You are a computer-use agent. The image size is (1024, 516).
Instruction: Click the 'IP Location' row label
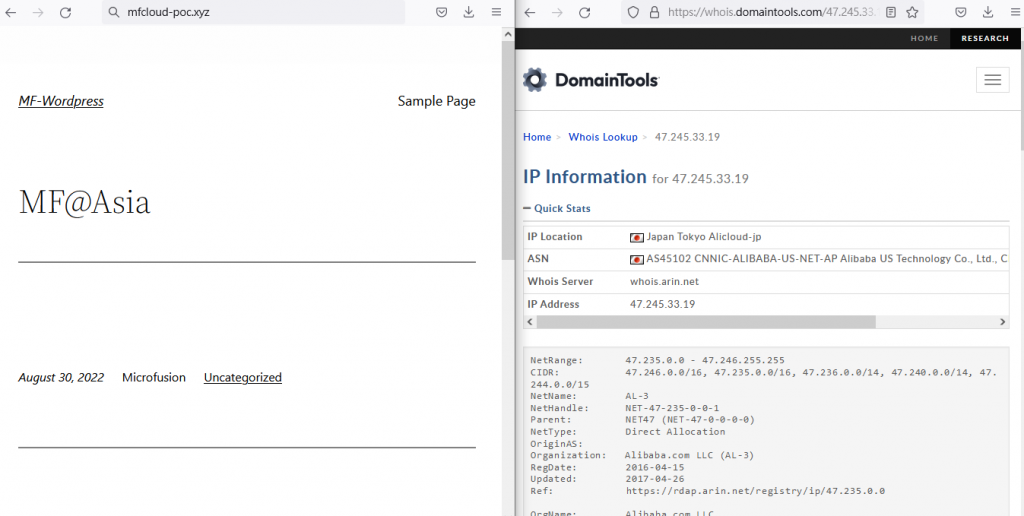554,237
